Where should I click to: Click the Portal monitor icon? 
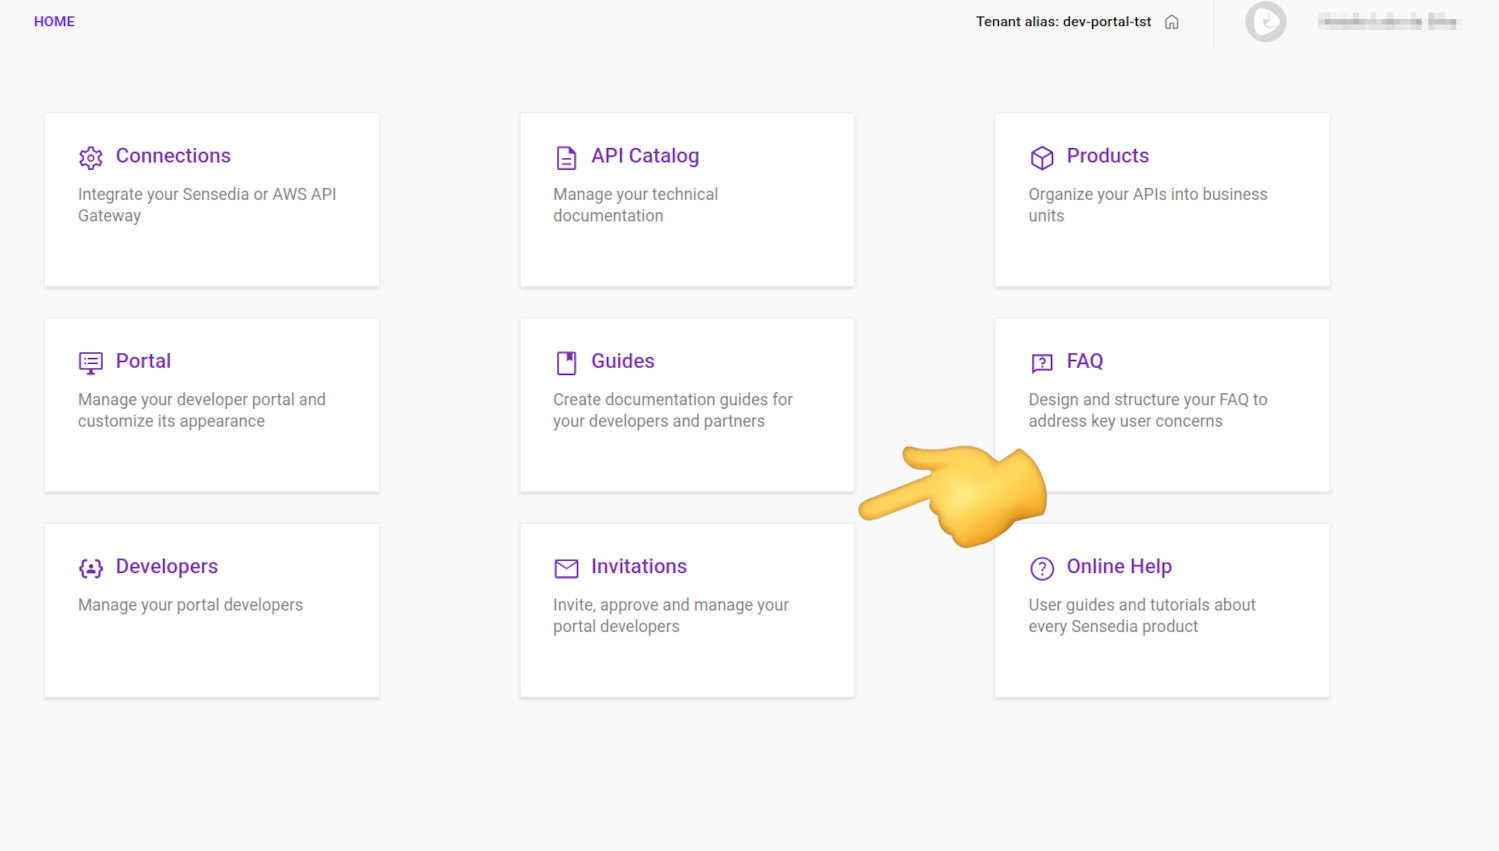pyautogui.click(x=91, y=363)
